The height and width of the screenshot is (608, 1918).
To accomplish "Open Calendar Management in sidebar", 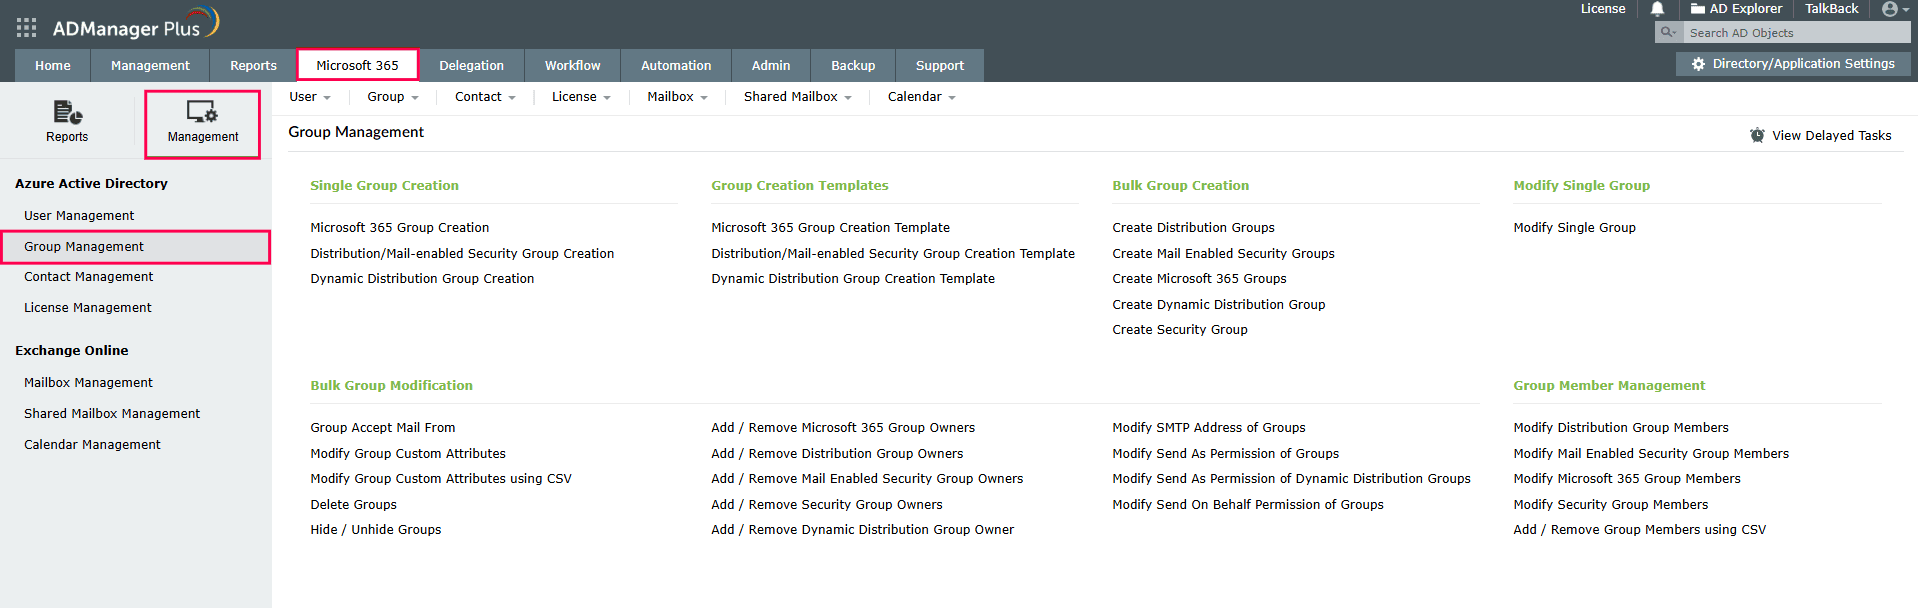I will (92, 445).
